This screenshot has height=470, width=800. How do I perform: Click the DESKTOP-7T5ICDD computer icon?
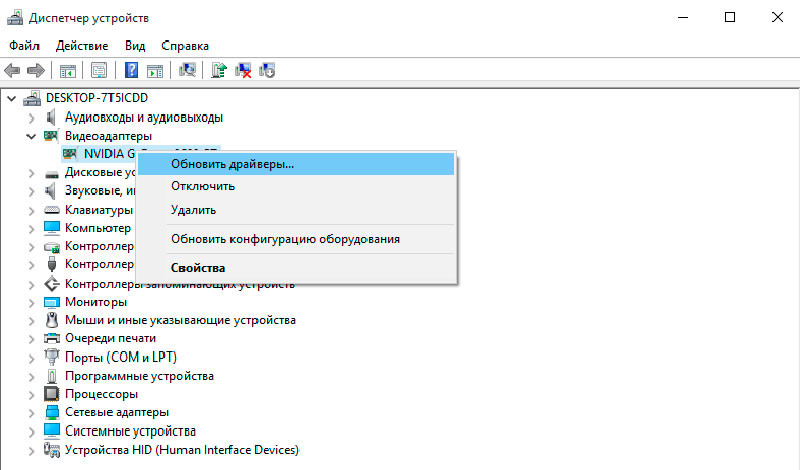point(32,98)
